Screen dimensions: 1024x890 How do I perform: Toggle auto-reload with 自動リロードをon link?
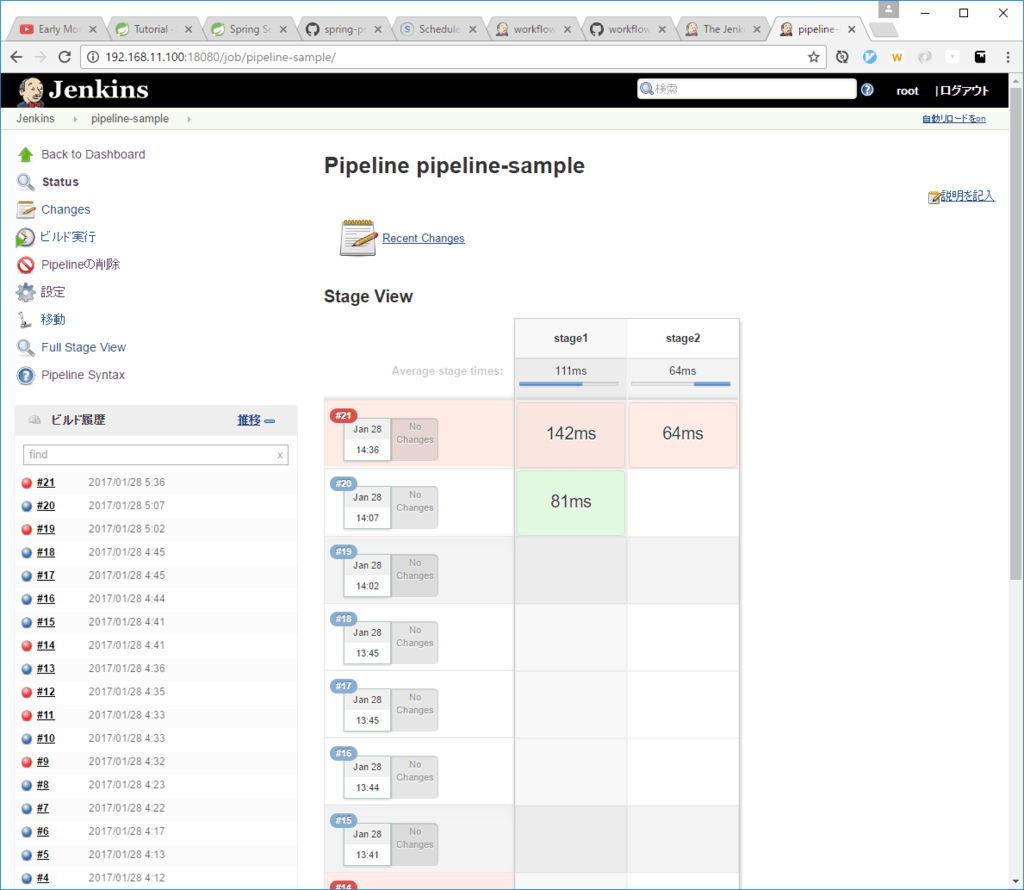pyautogui.click(x=953, y=119)
